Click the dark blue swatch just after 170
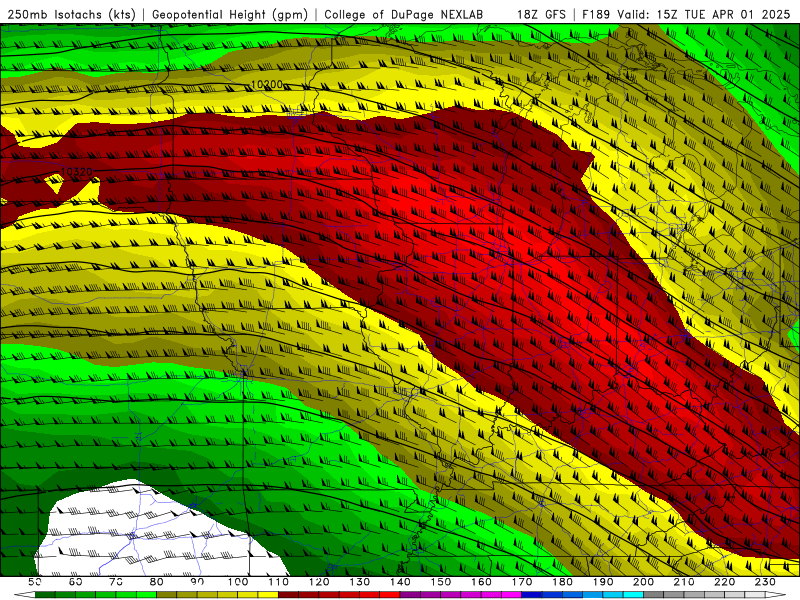800x600 pixels. tap(532, 595)
